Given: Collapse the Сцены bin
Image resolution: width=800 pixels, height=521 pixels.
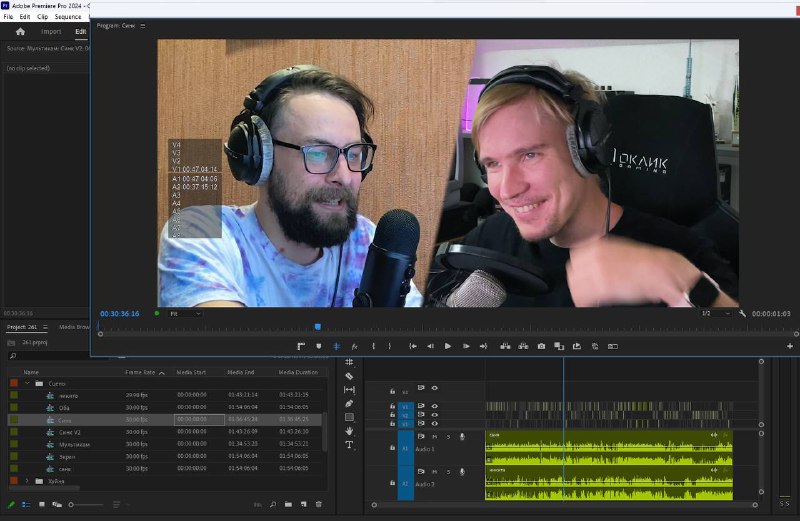Looking at the screenshot, I should [x=28, y=383].
